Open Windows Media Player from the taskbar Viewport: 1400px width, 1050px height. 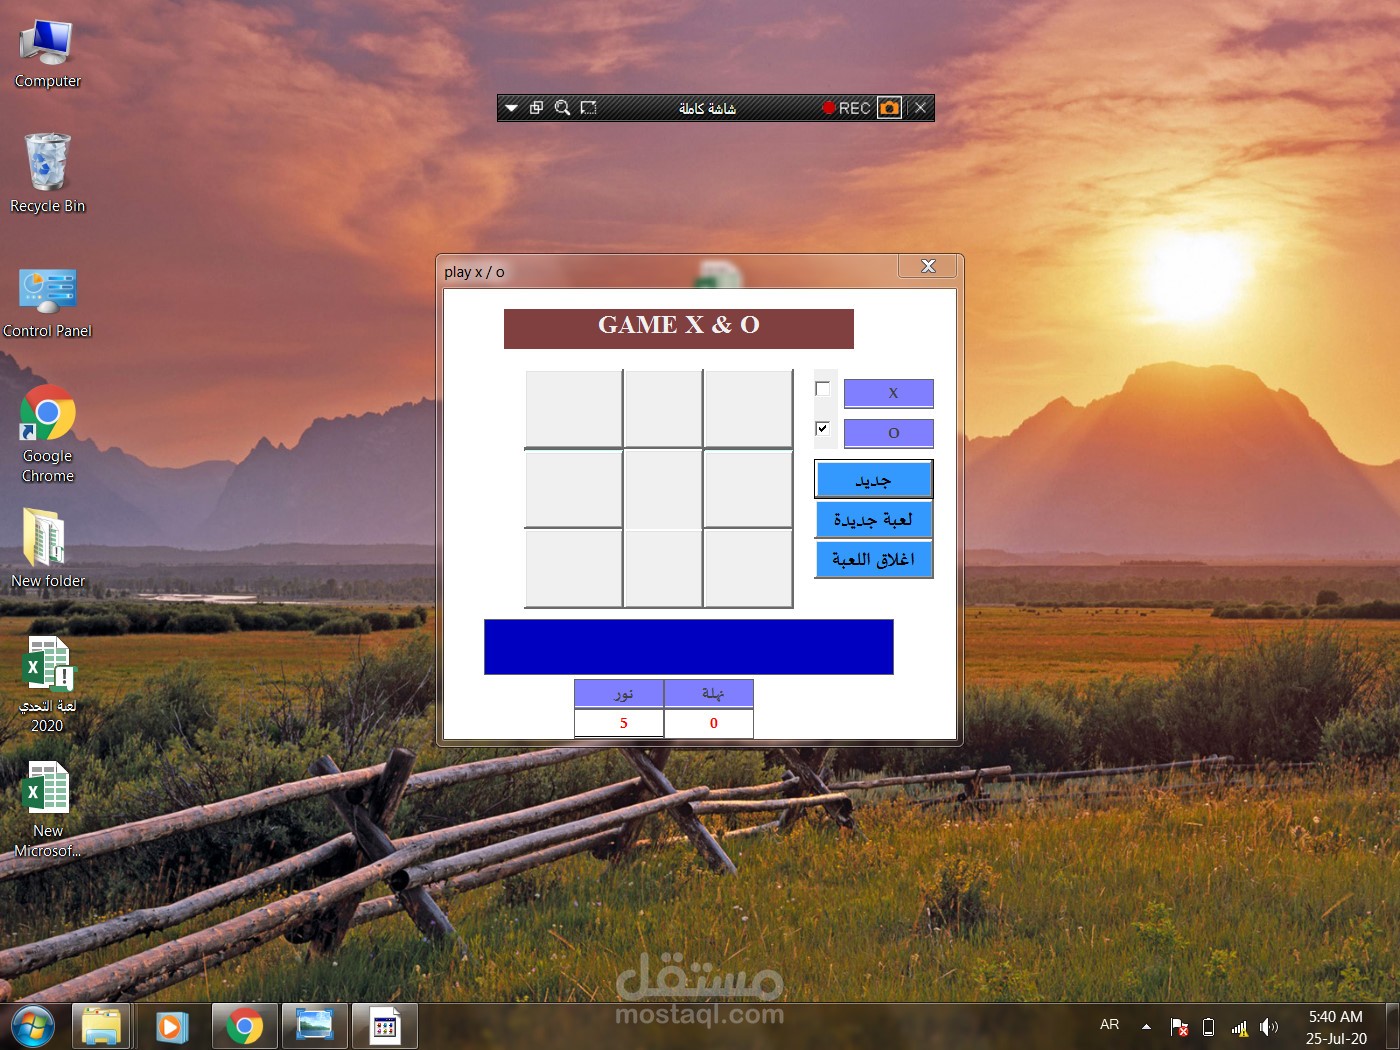(171, 1027)
